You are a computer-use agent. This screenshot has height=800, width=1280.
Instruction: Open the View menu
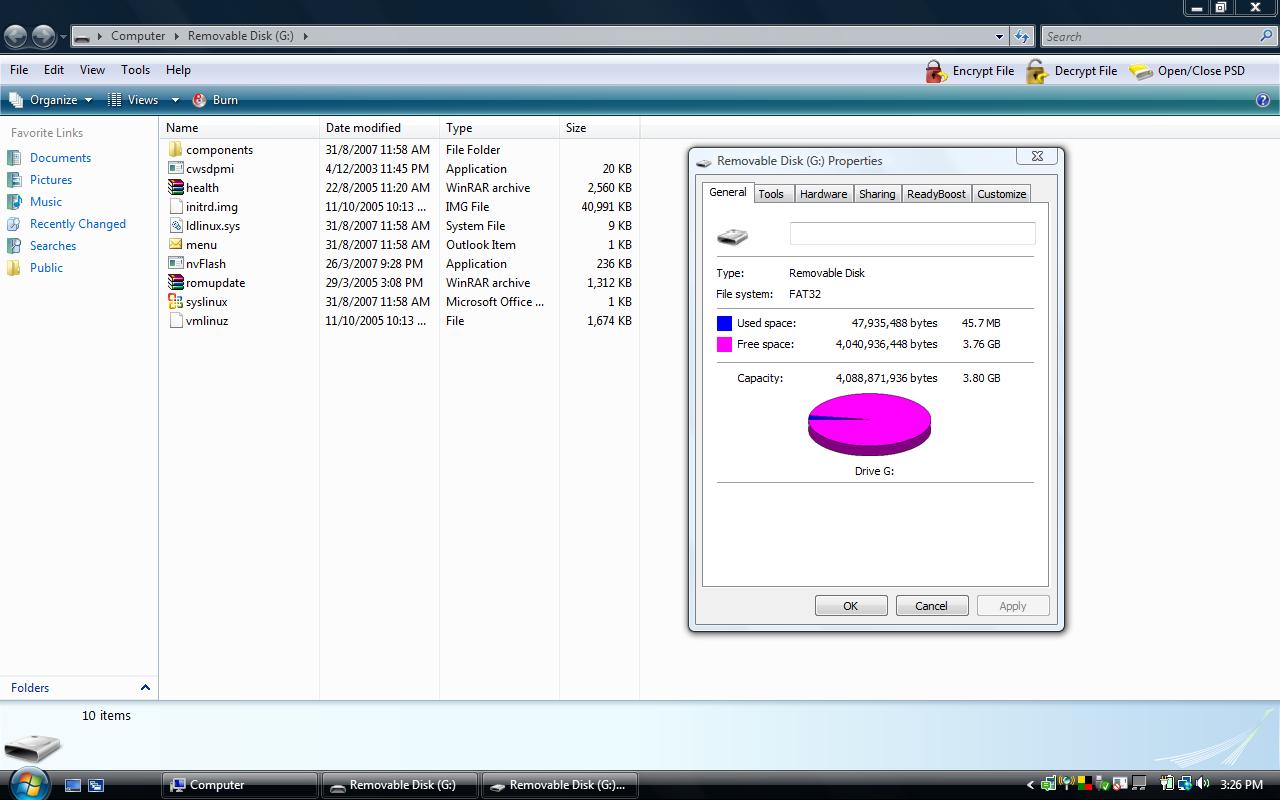coord(92,70)
